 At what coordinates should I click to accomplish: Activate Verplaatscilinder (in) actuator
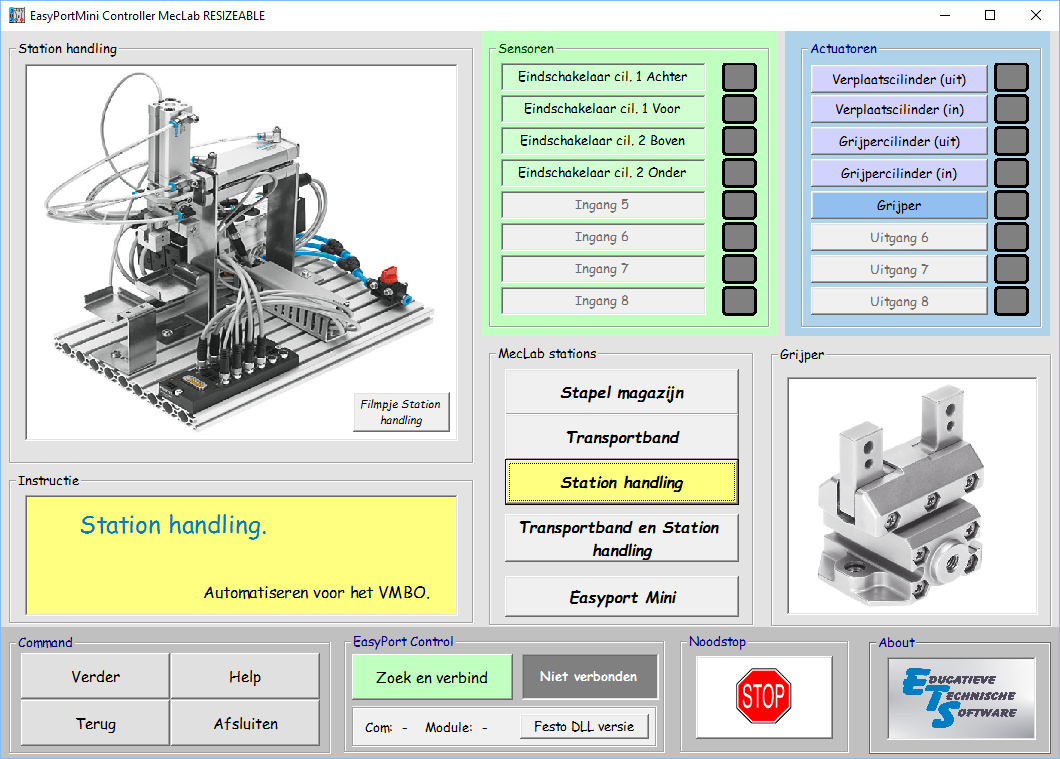tap(898, 109)
